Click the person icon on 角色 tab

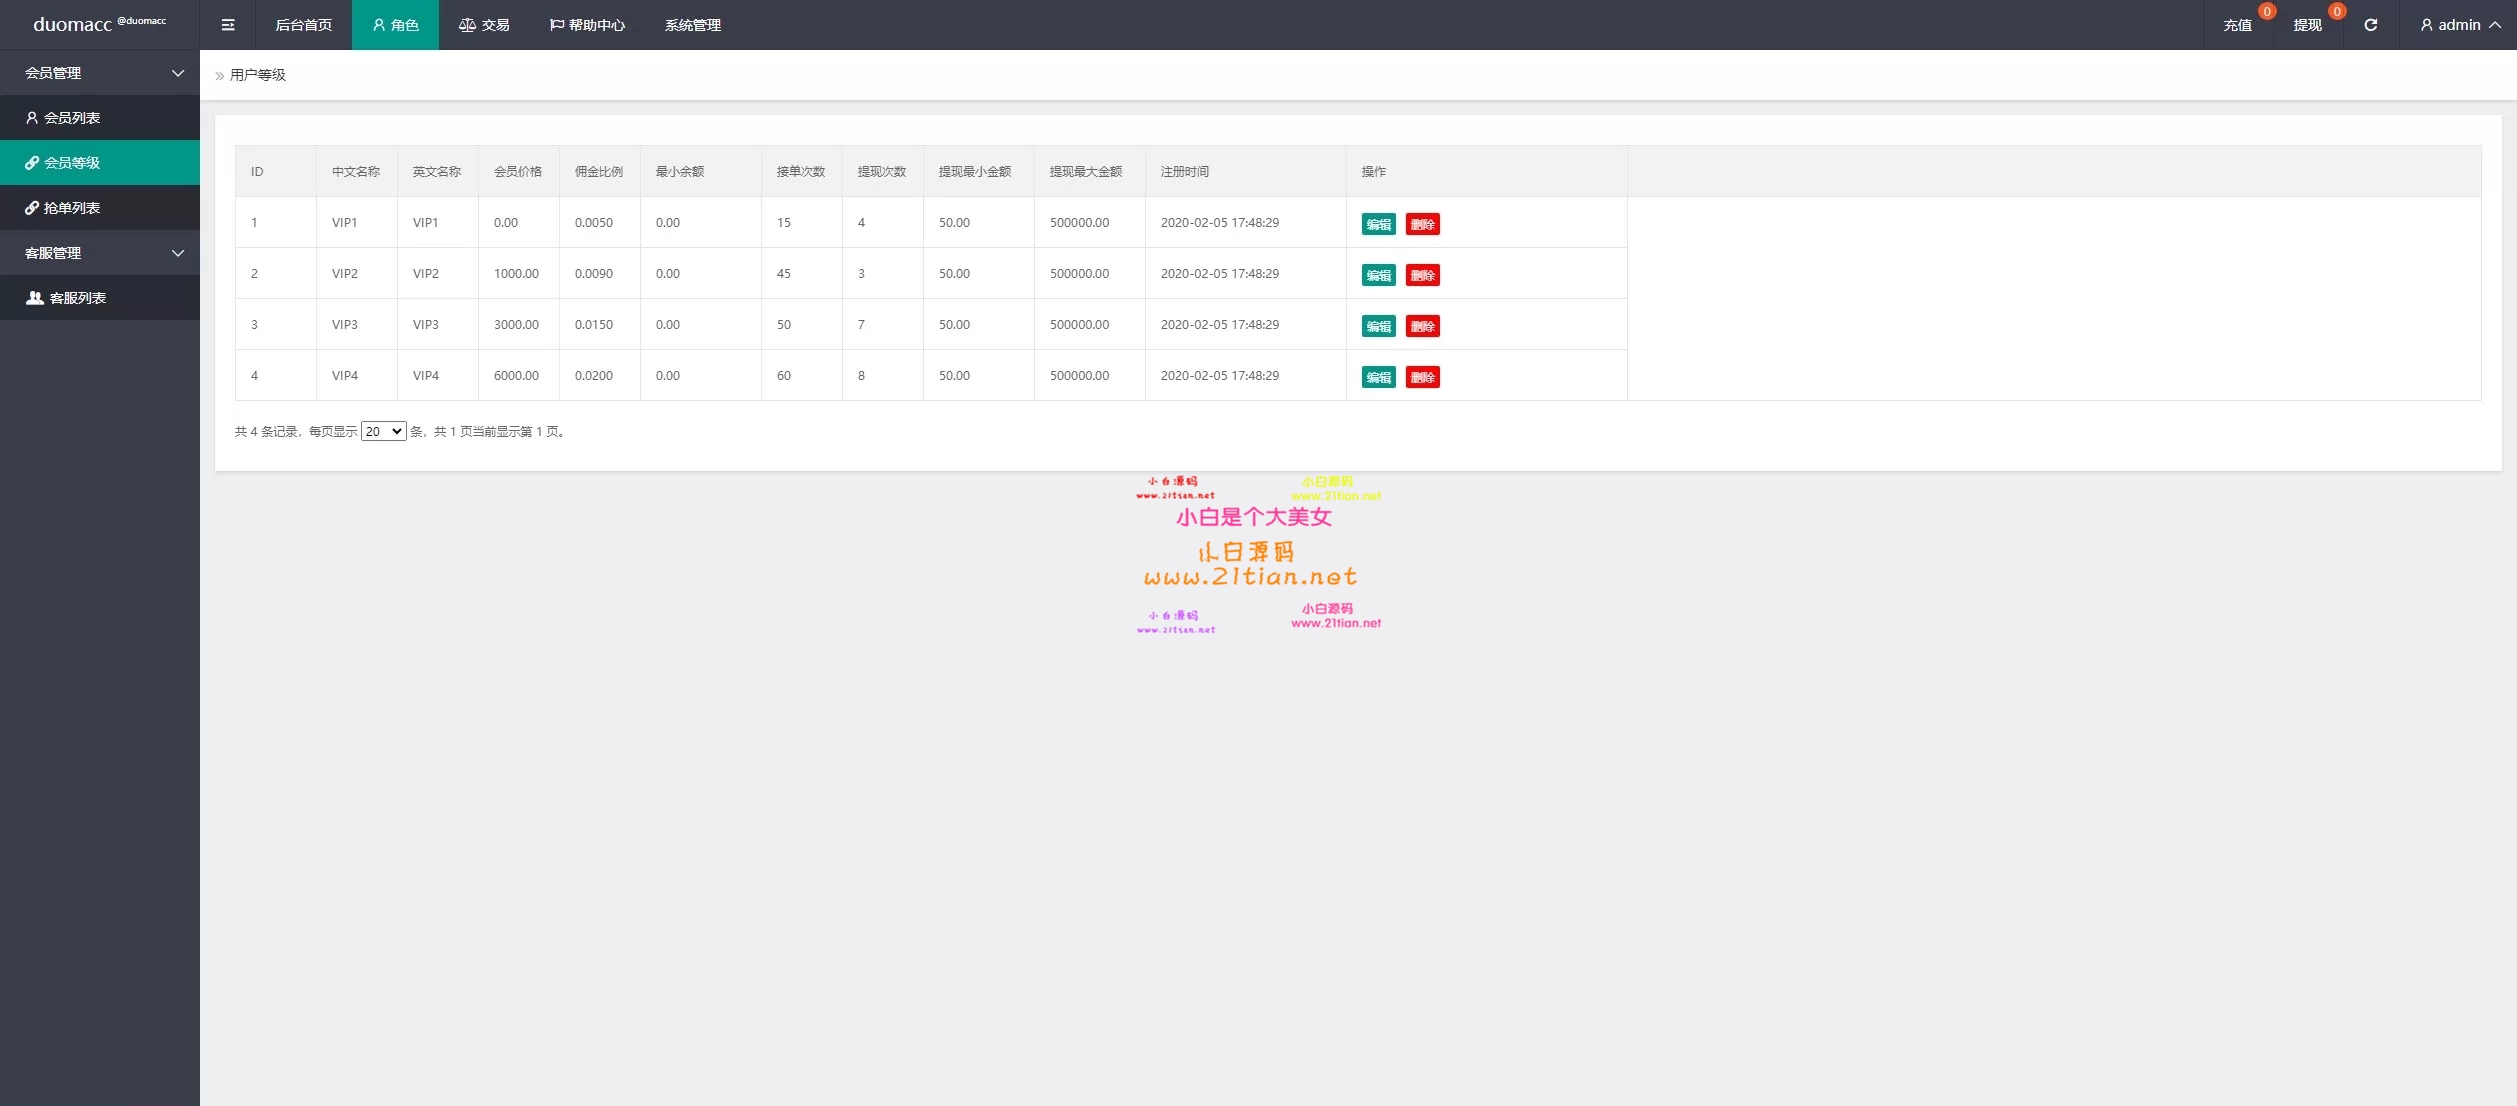[x=379, y=25]
